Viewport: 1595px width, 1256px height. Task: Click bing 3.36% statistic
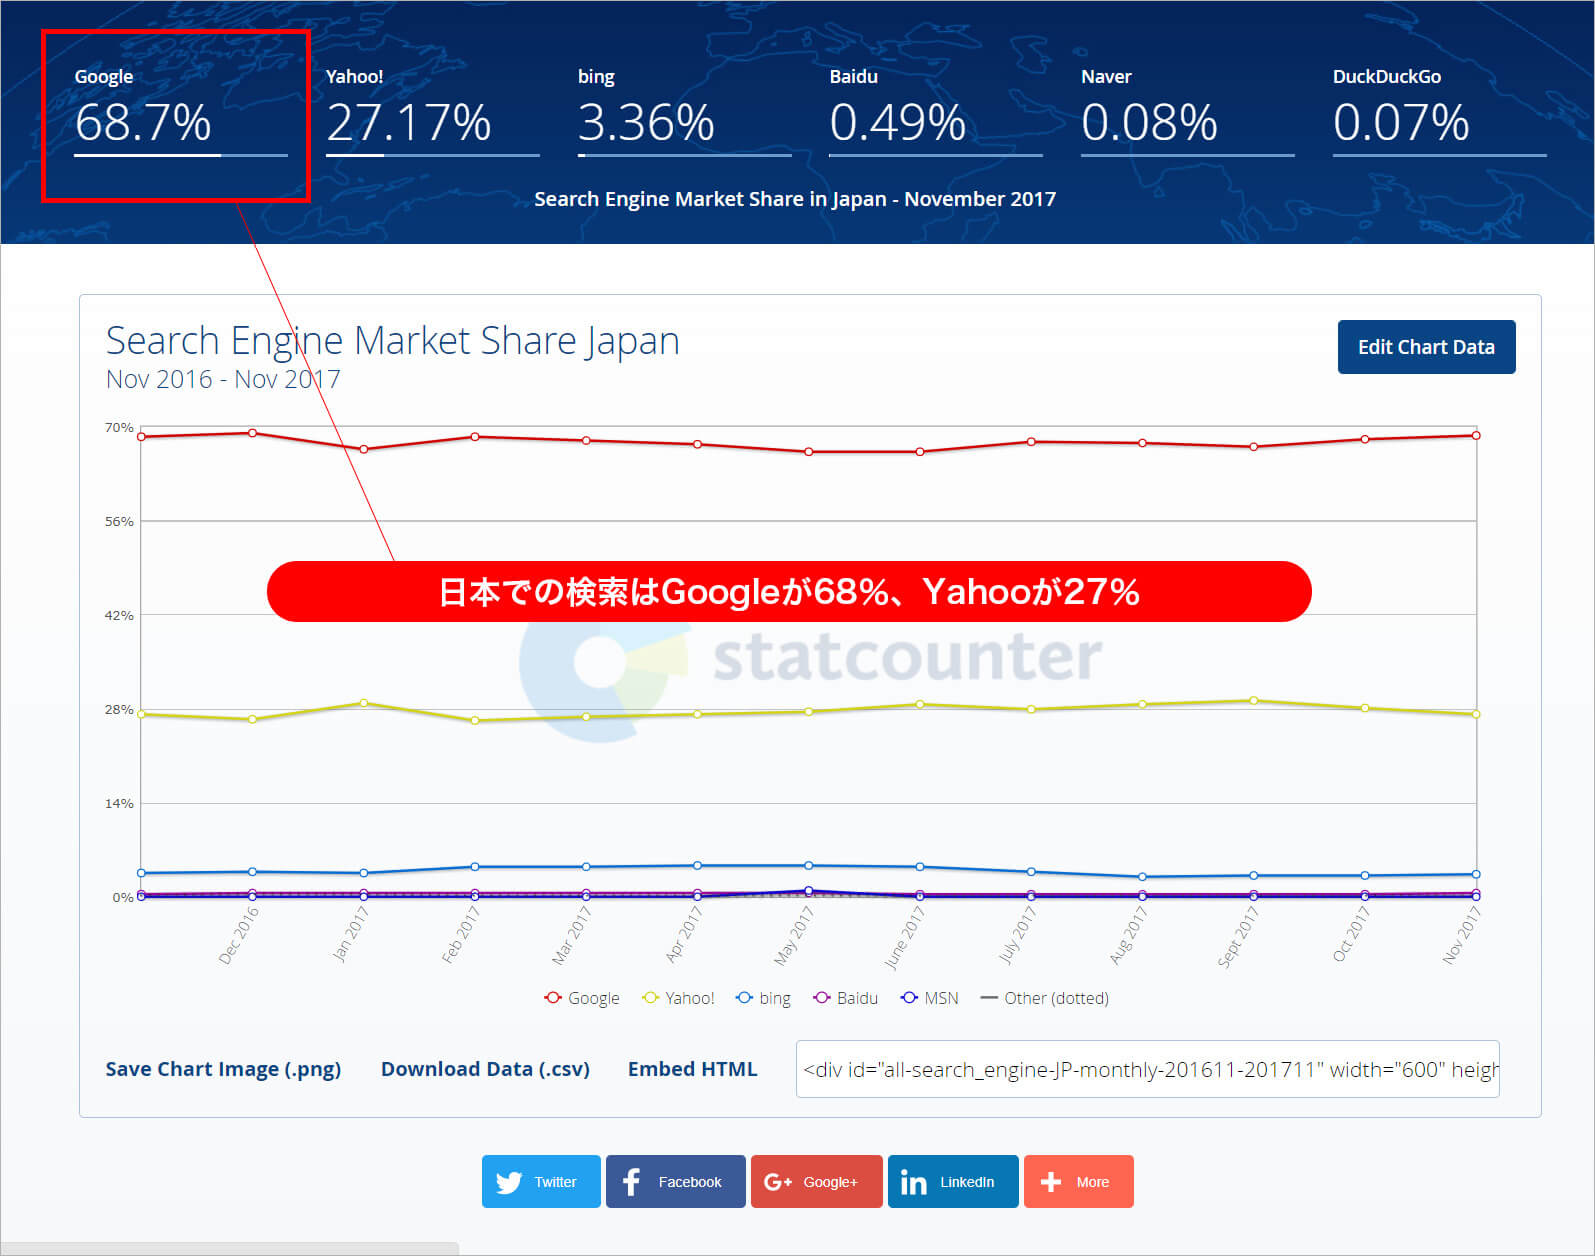(x=684, y=111)
